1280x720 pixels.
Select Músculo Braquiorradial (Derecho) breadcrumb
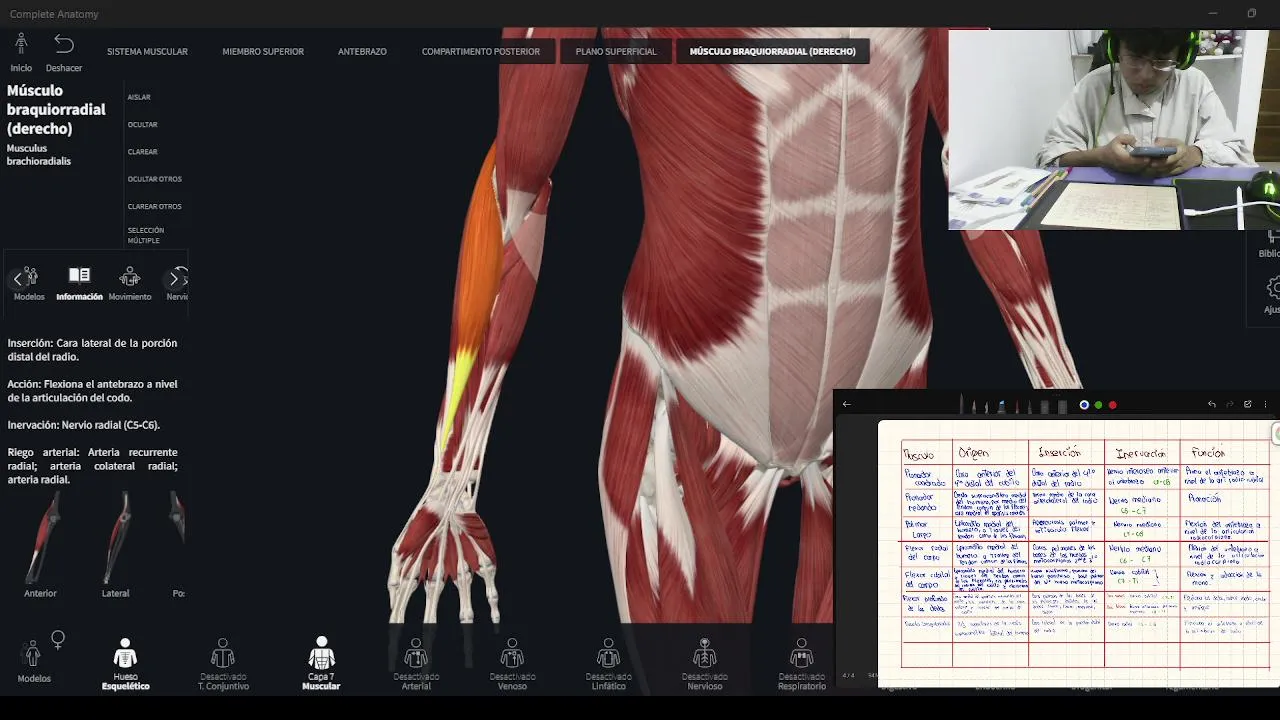(773, 51)
